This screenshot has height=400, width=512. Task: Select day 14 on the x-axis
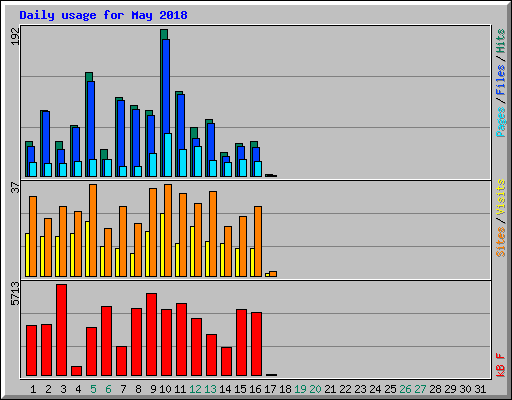click(x=225, y=389)
